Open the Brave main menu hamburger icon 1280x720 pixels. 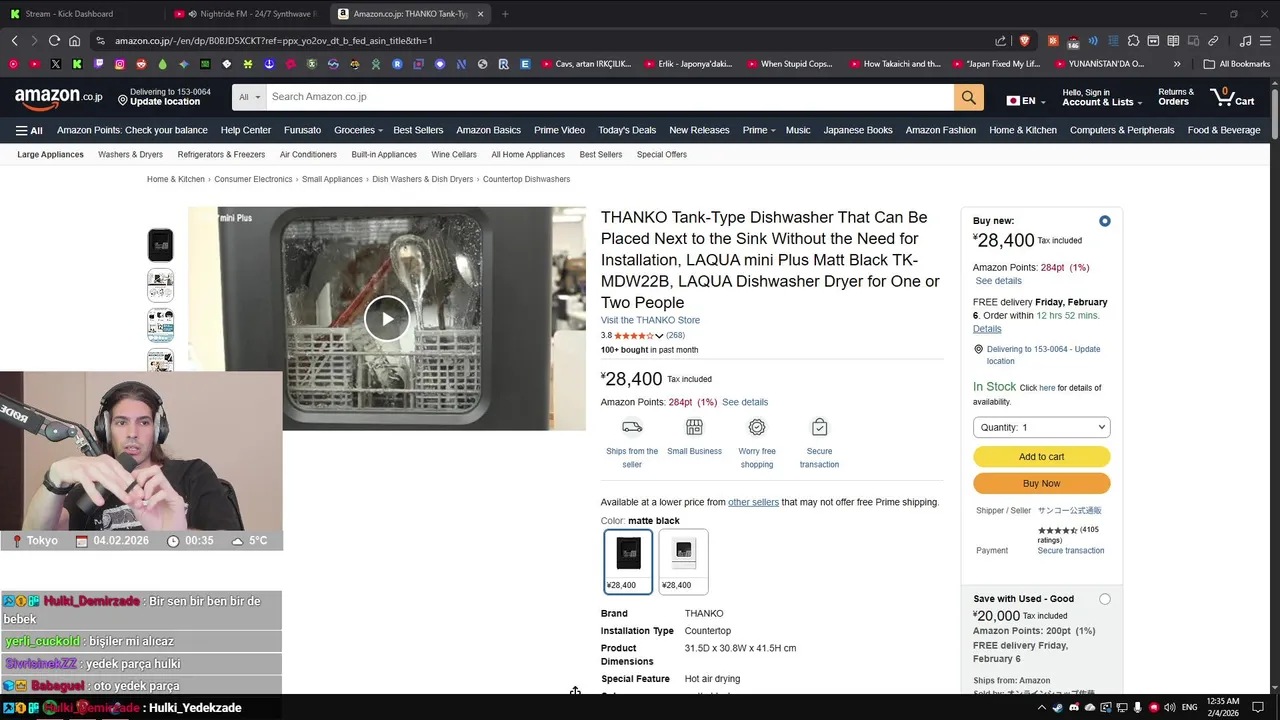click(1265, 41)
